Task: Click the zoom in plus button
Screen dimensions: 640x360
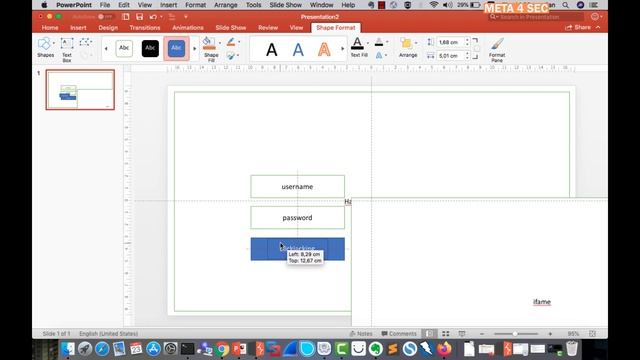Action: (550, 334)
